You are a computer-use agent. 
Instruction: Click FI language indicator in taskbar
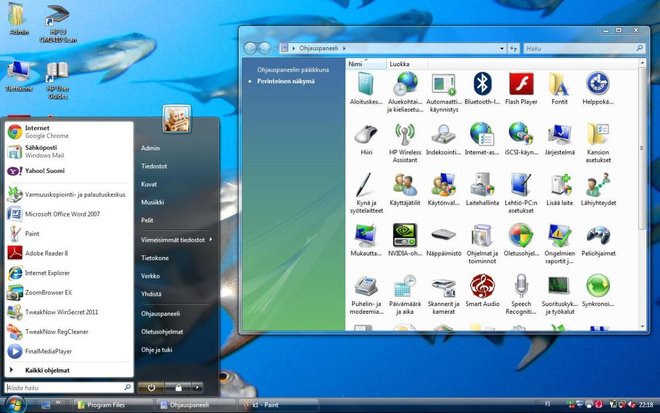[547, 404]
